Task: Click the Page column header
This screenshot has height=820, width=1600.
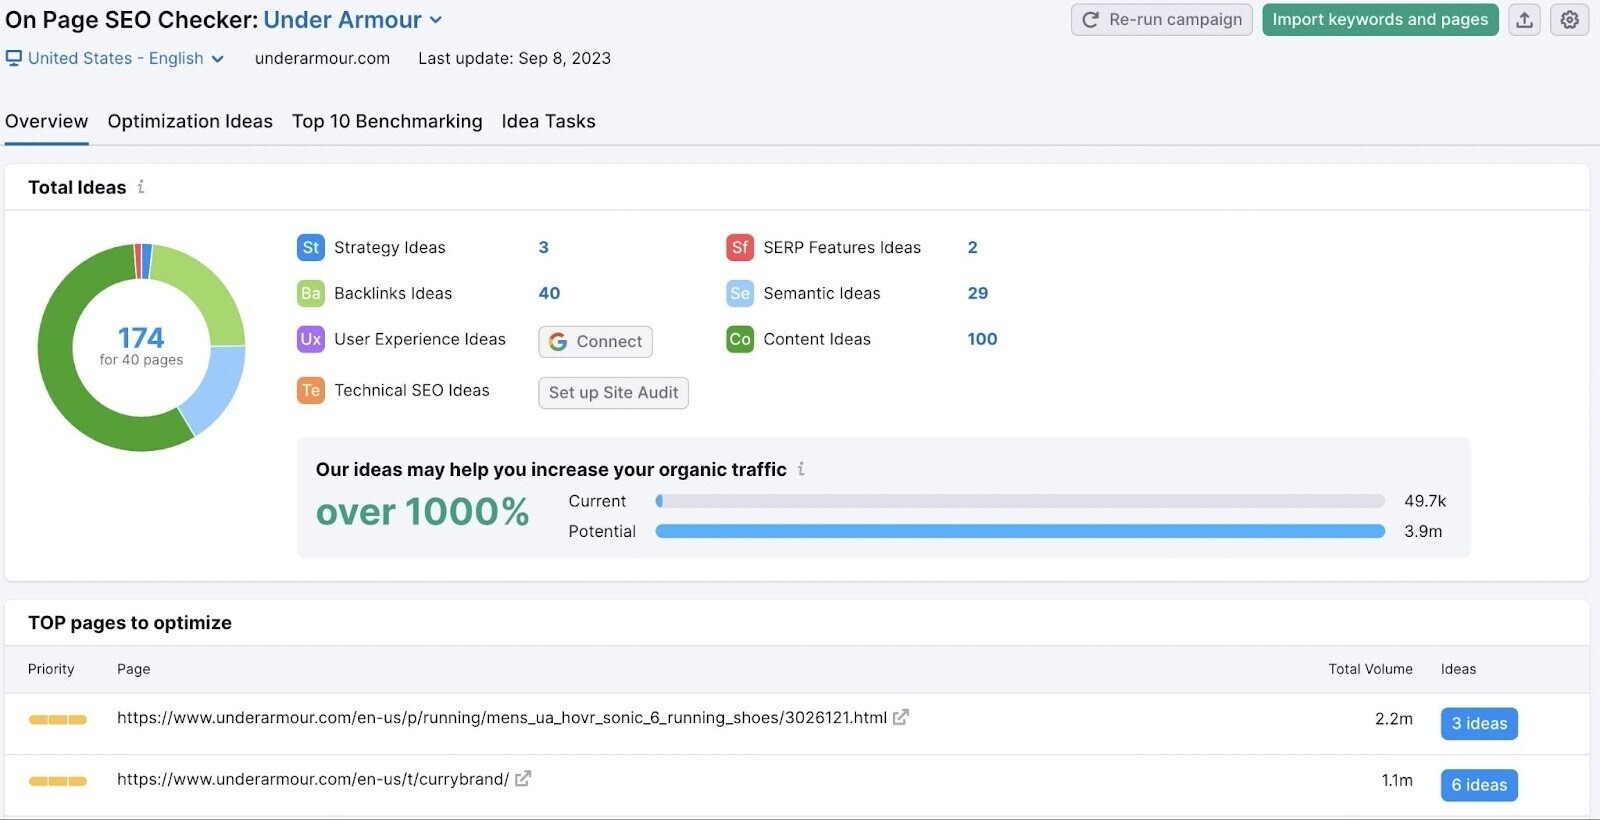Action: click(133, 669)
